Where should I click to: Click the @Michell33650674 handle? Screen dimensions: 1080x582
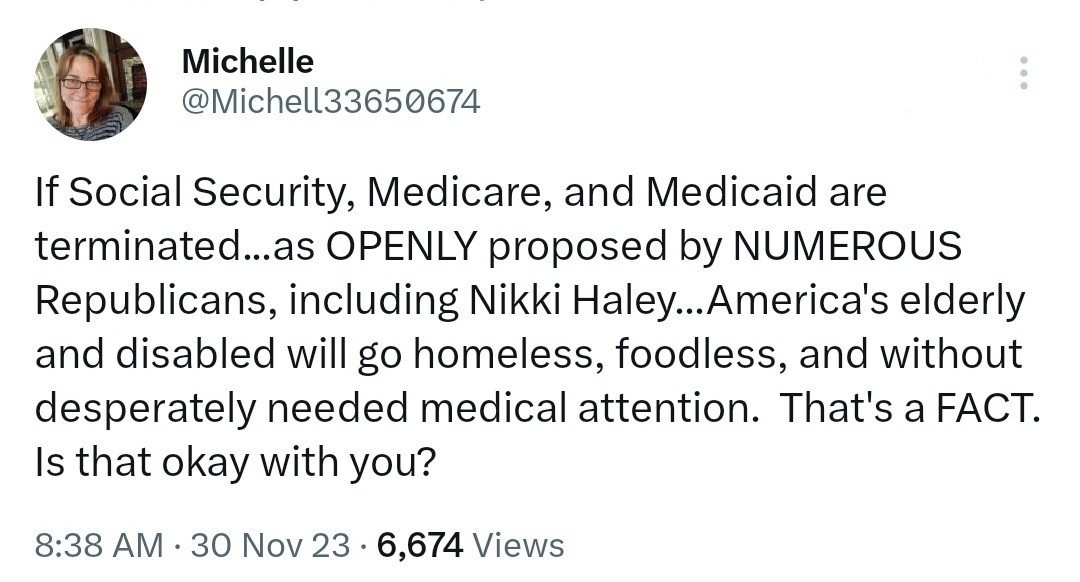click(331, 103)
